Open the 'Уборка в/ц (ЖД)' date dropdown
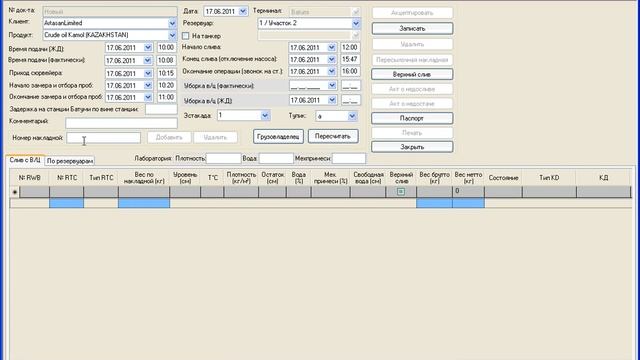Screen dimensions: 640x360 click(331, 100)
